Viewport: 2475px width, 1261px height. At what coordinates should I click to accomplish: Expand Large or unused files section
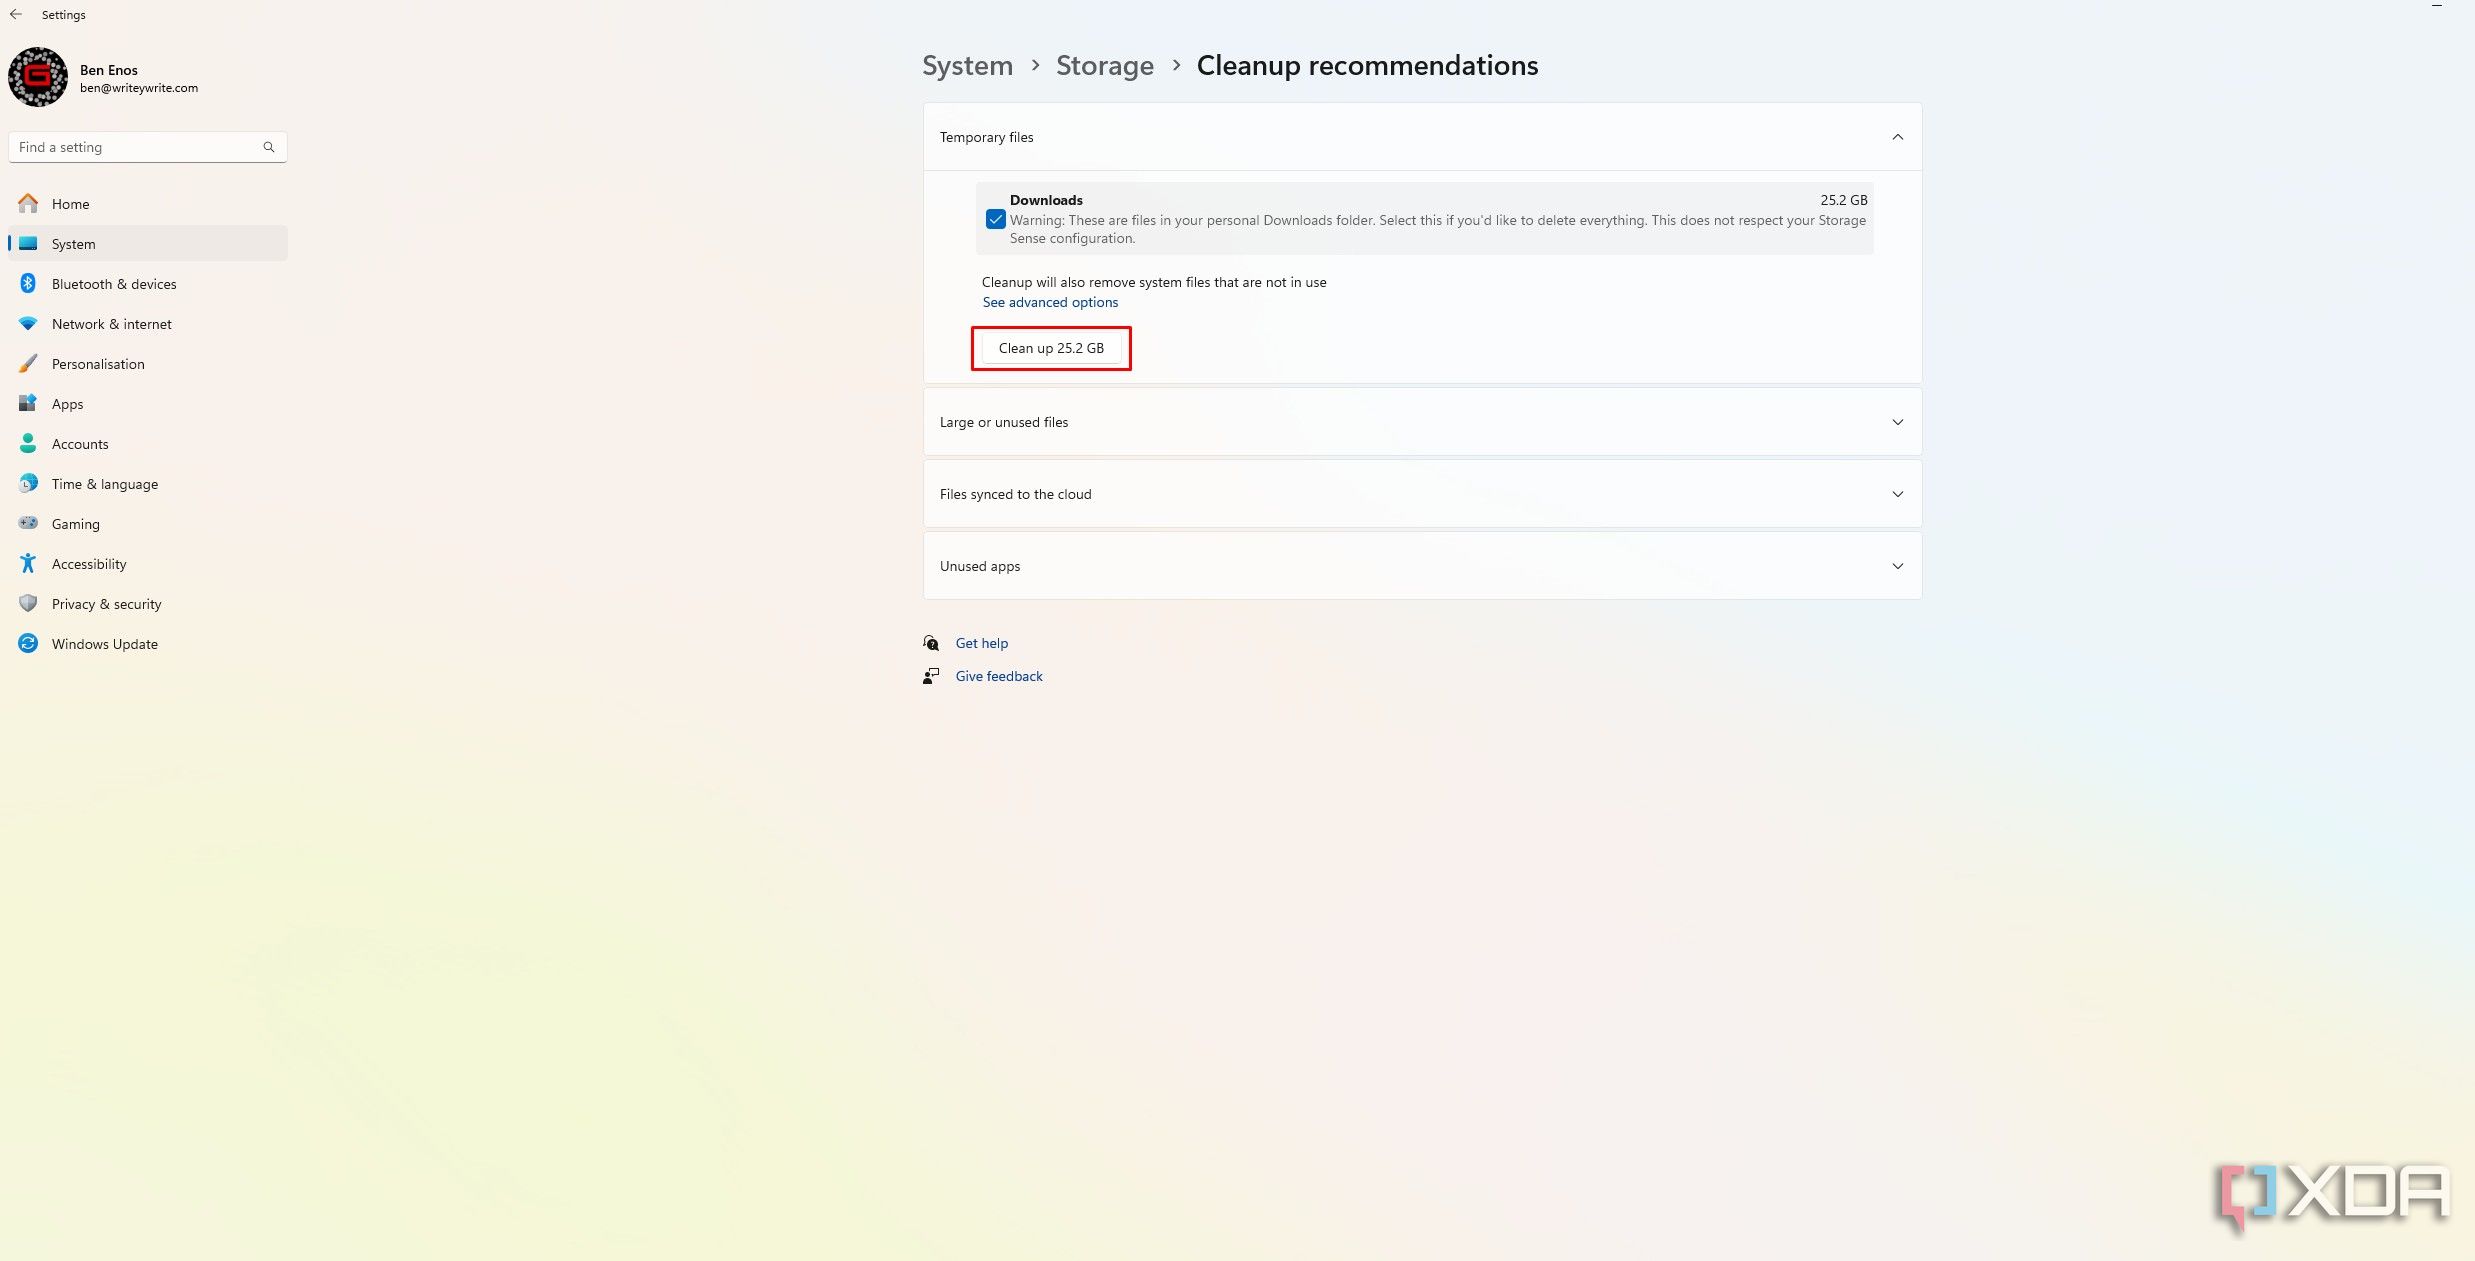click(1422, 421)
